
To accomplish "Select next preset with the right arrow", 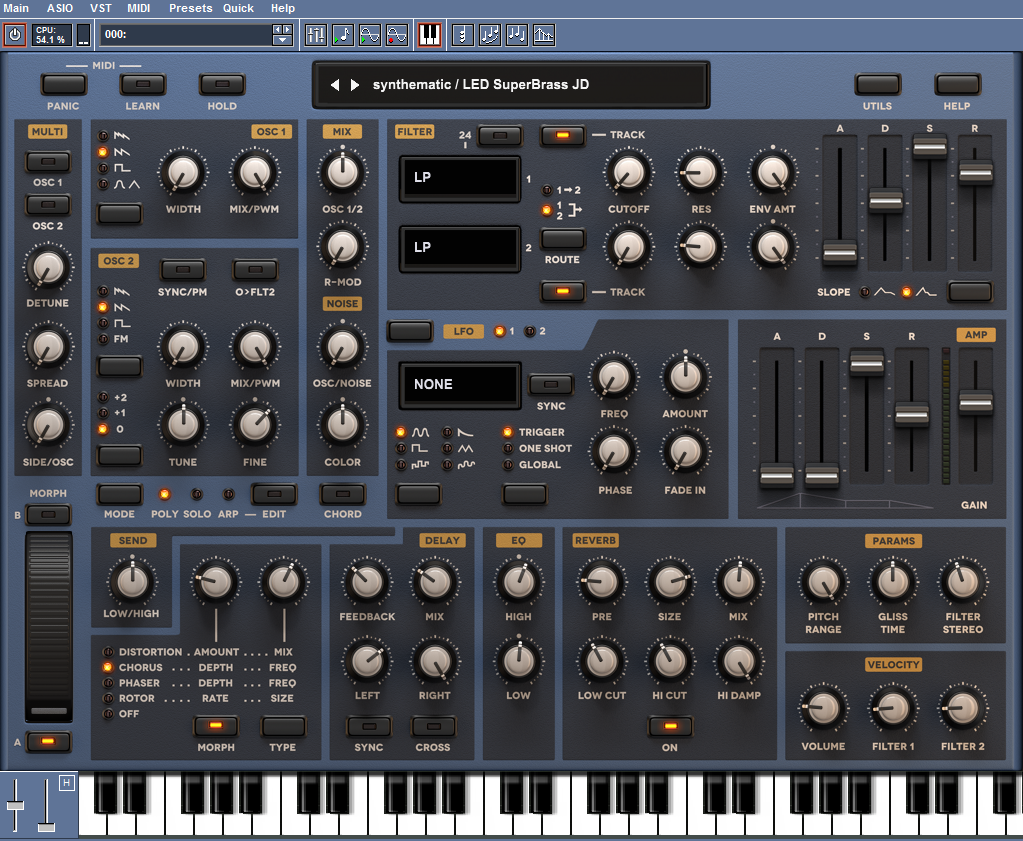I will [x=355, y=85].
